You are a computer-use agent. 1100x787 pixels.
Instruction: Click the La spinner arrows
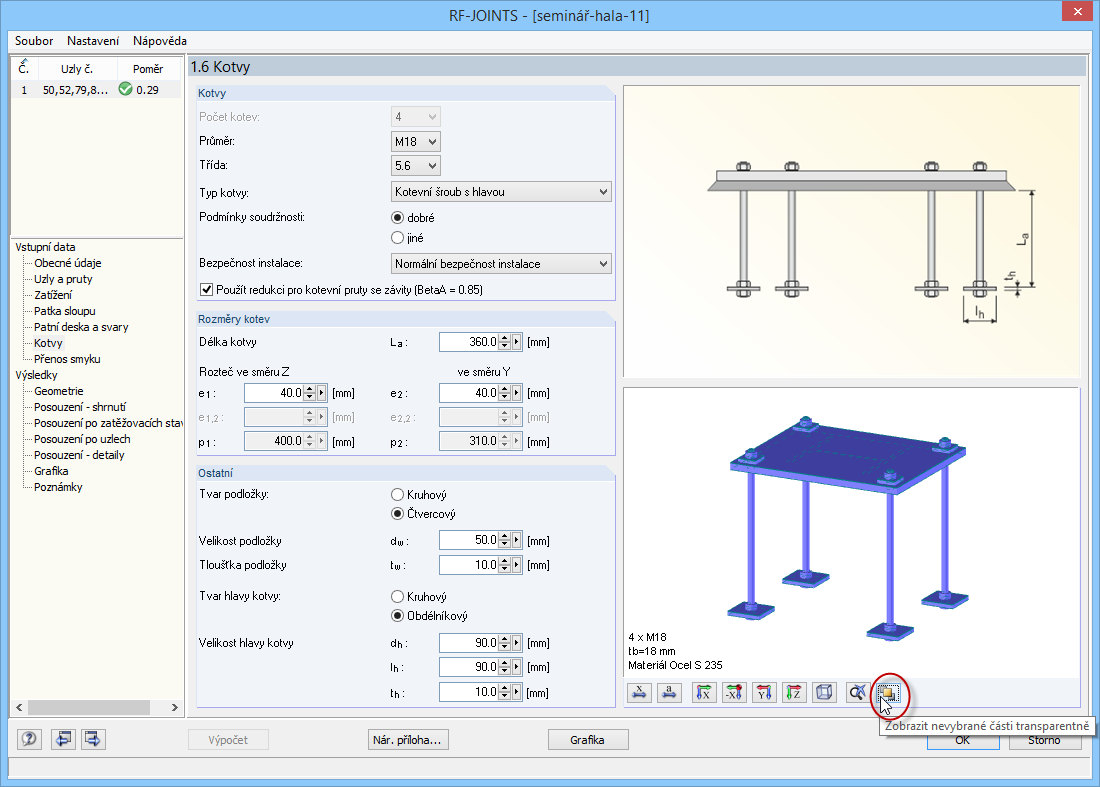[x=504, y=342]
